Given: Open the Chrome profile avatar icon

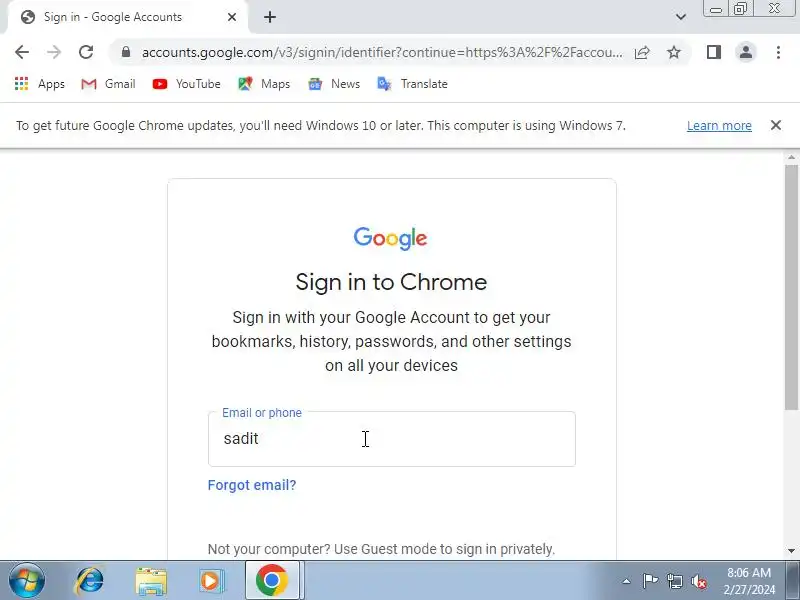Looking at the screenshot, I should (x=746, y=52).
